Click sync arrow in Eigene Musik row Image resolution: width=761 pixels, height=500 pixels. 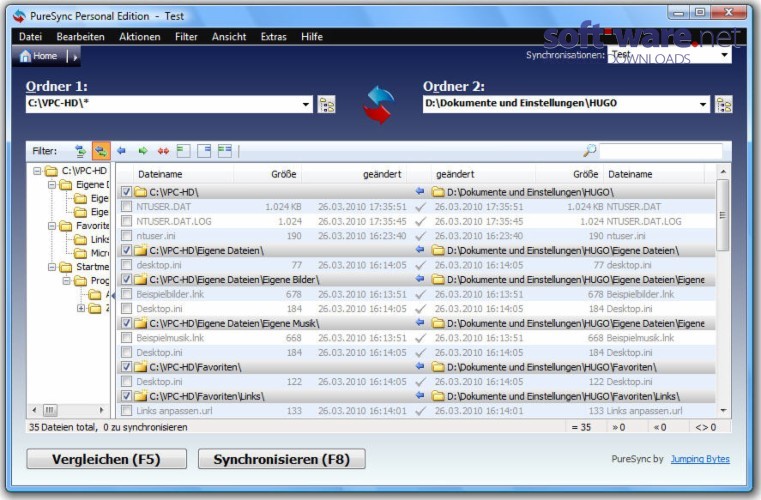(x=420, y=323)
